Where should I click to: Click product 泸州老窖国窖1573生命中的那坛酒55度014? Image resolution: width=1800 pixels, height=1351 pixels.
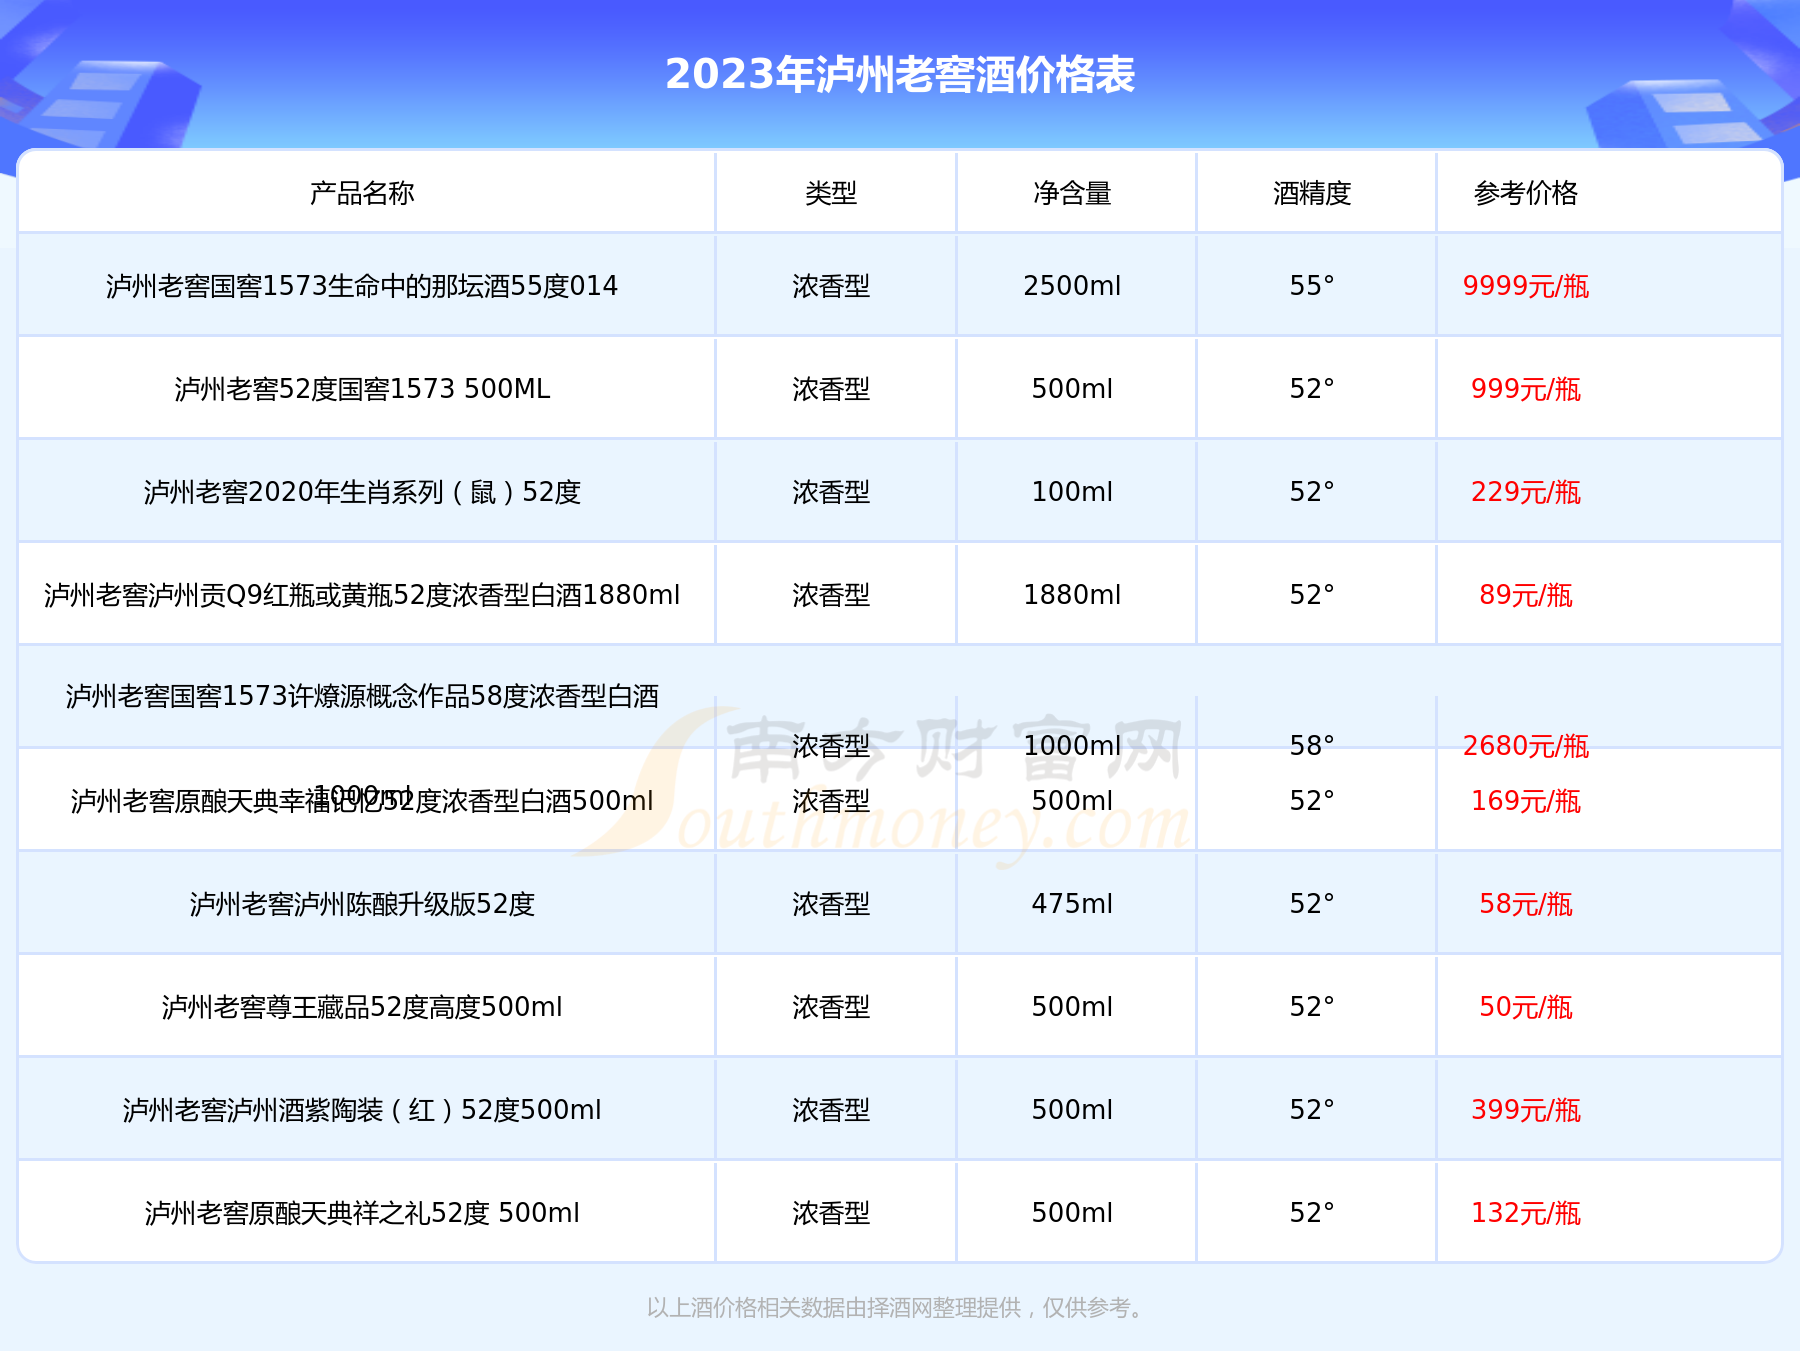tap(362, 286)
